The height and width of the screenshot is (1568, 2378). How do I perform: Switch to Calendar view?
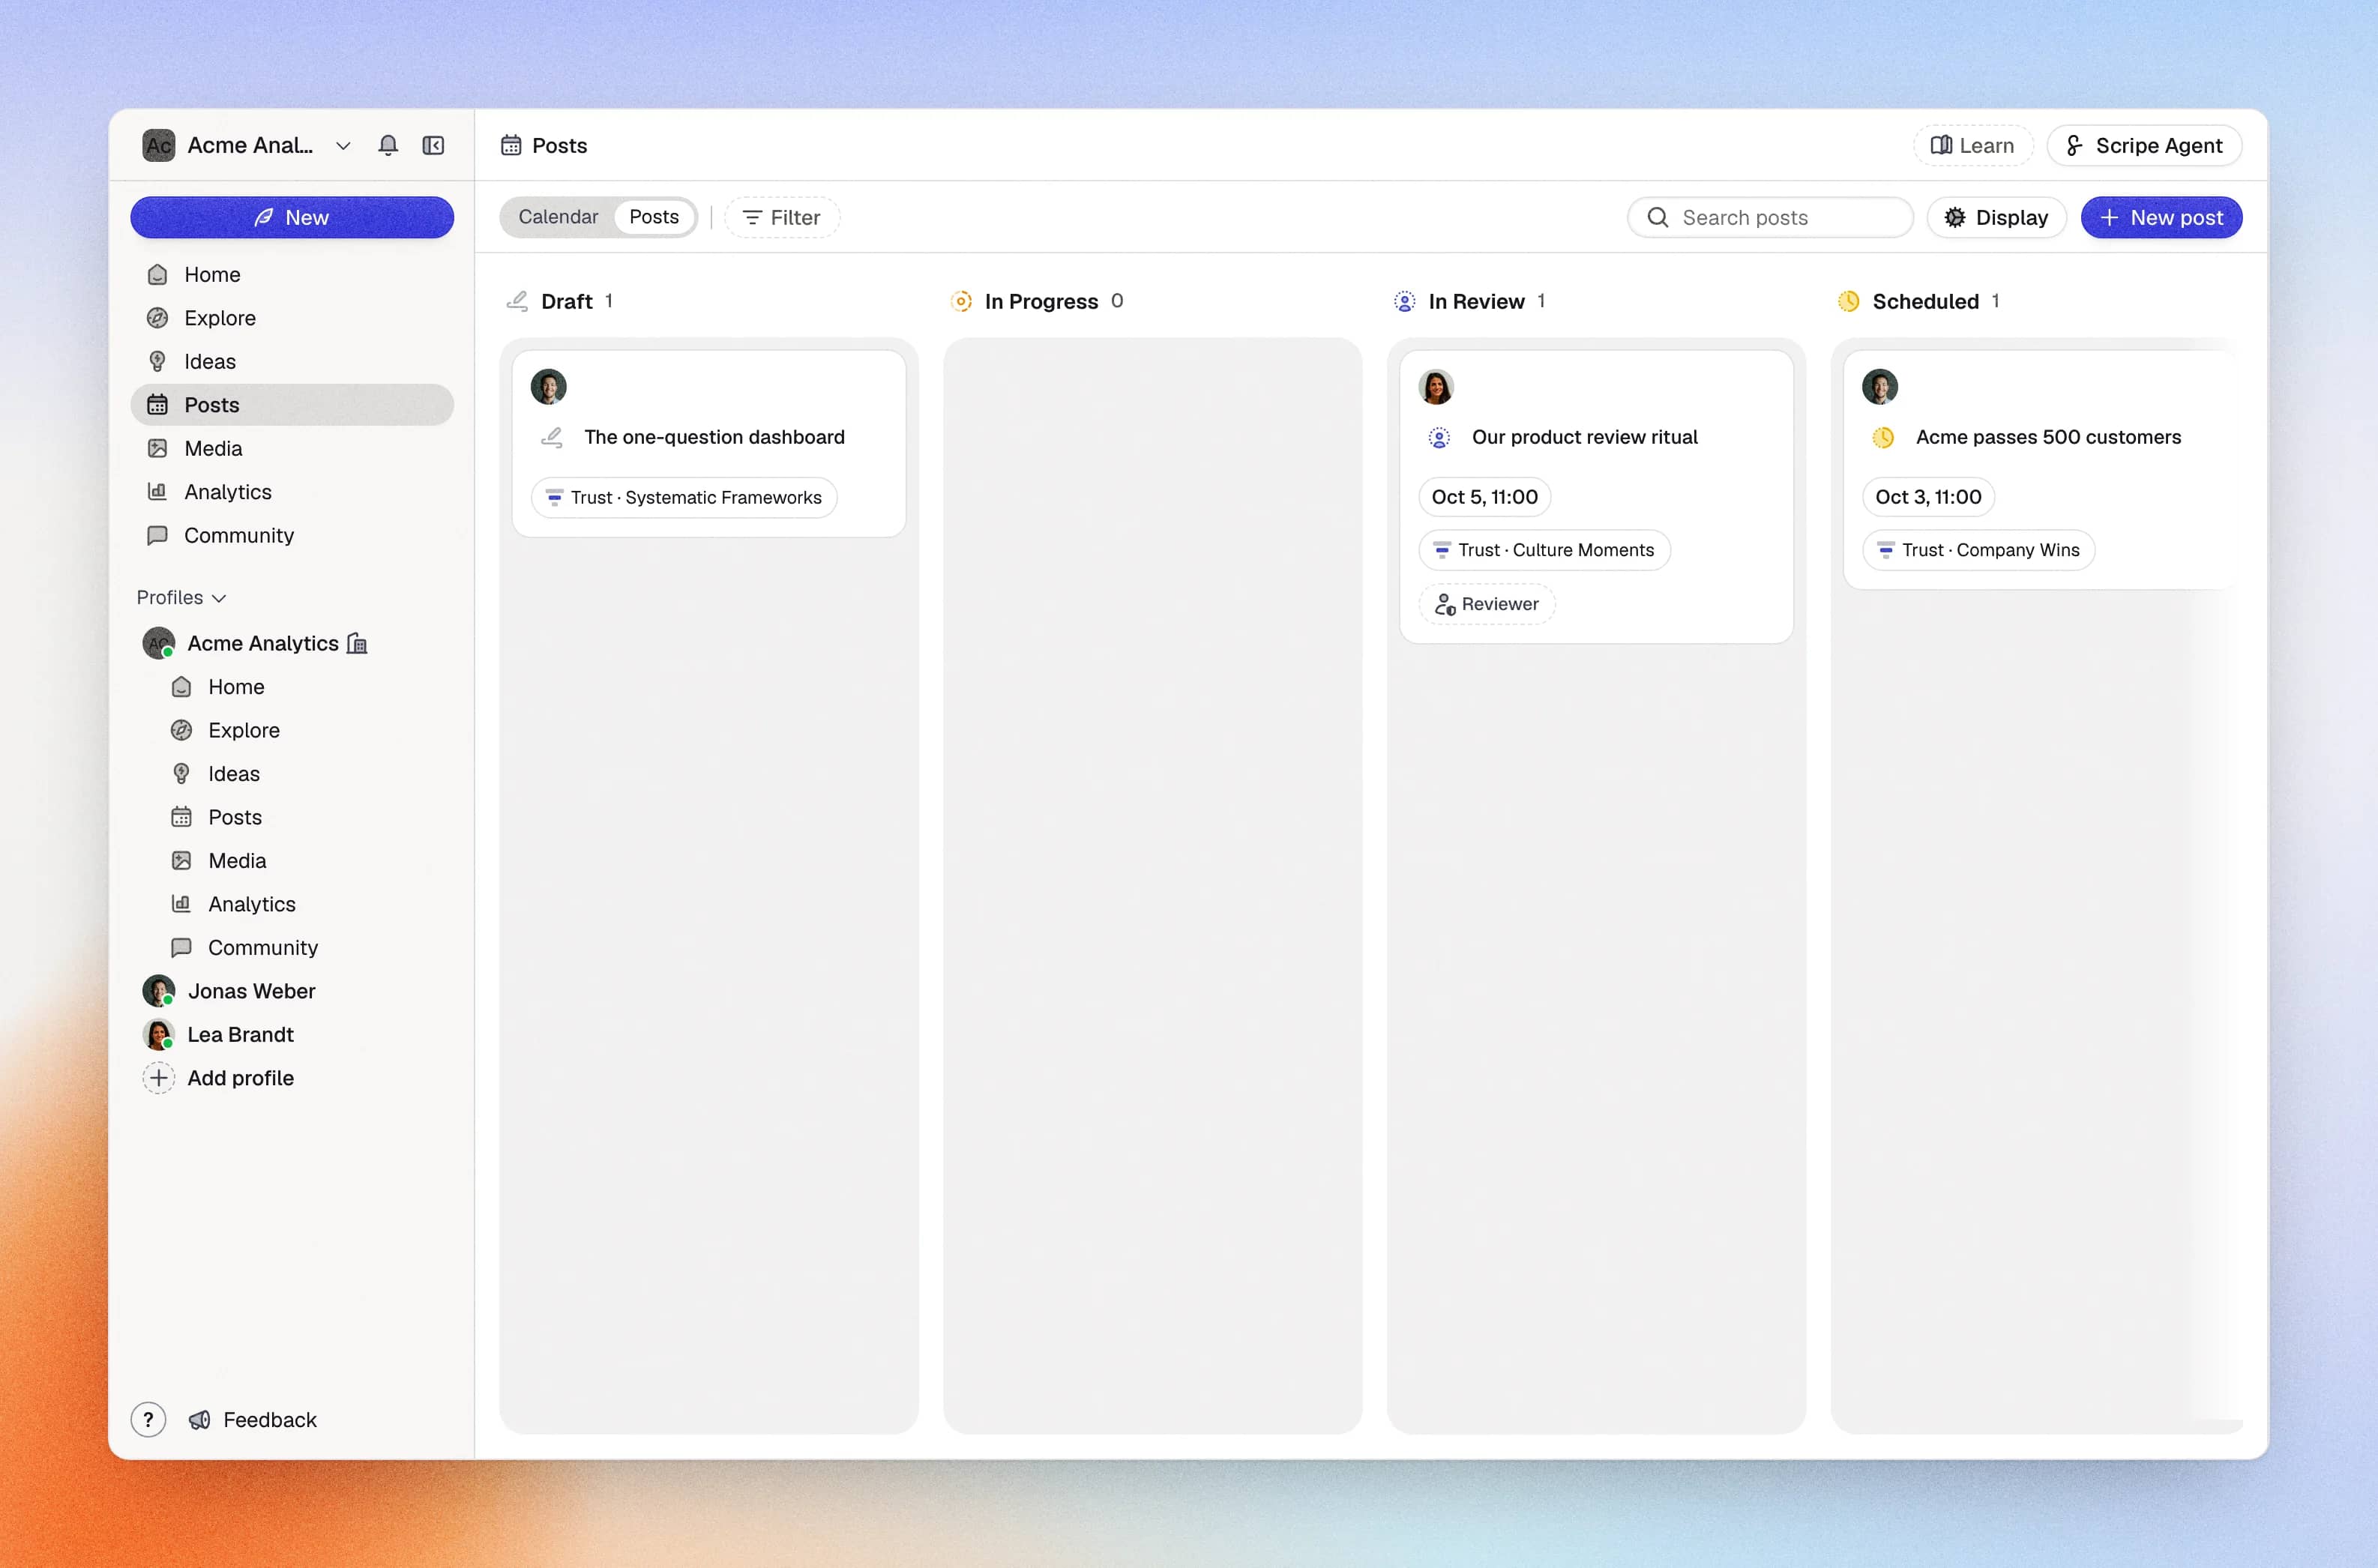click(x=558, y=217)
